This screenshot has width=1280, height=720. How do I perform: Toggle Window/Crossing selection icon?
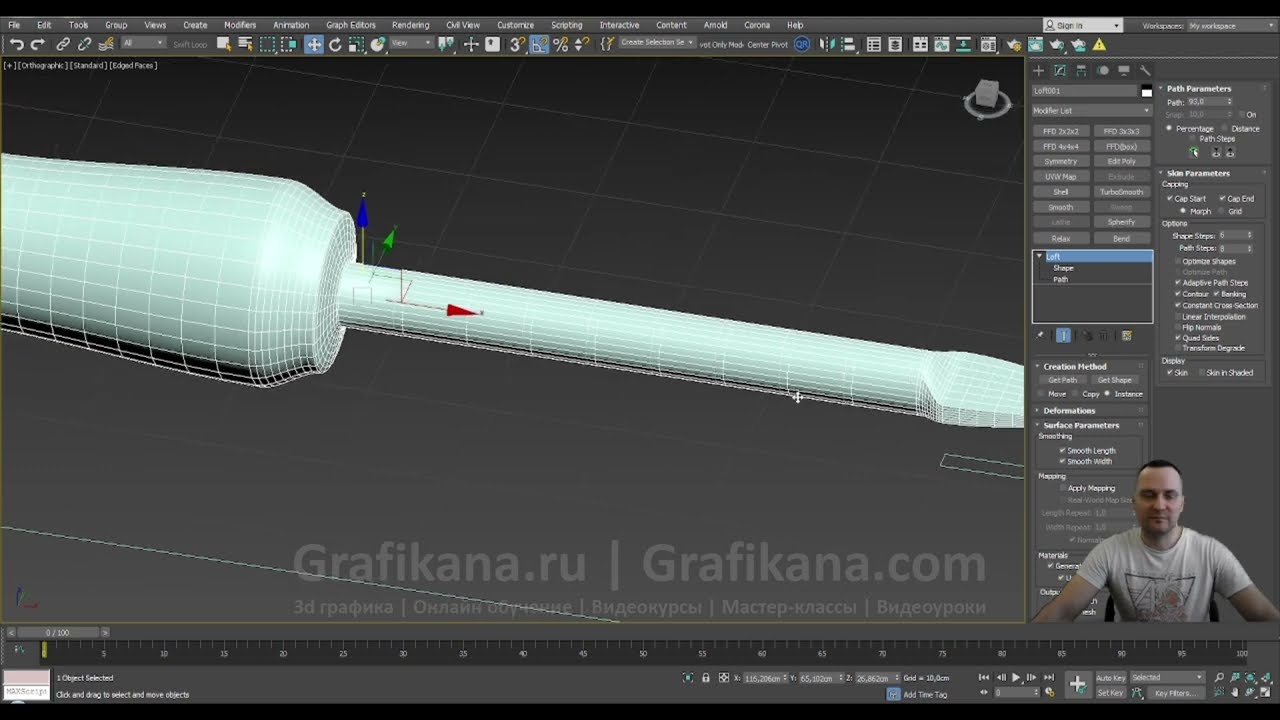point(289,44)
